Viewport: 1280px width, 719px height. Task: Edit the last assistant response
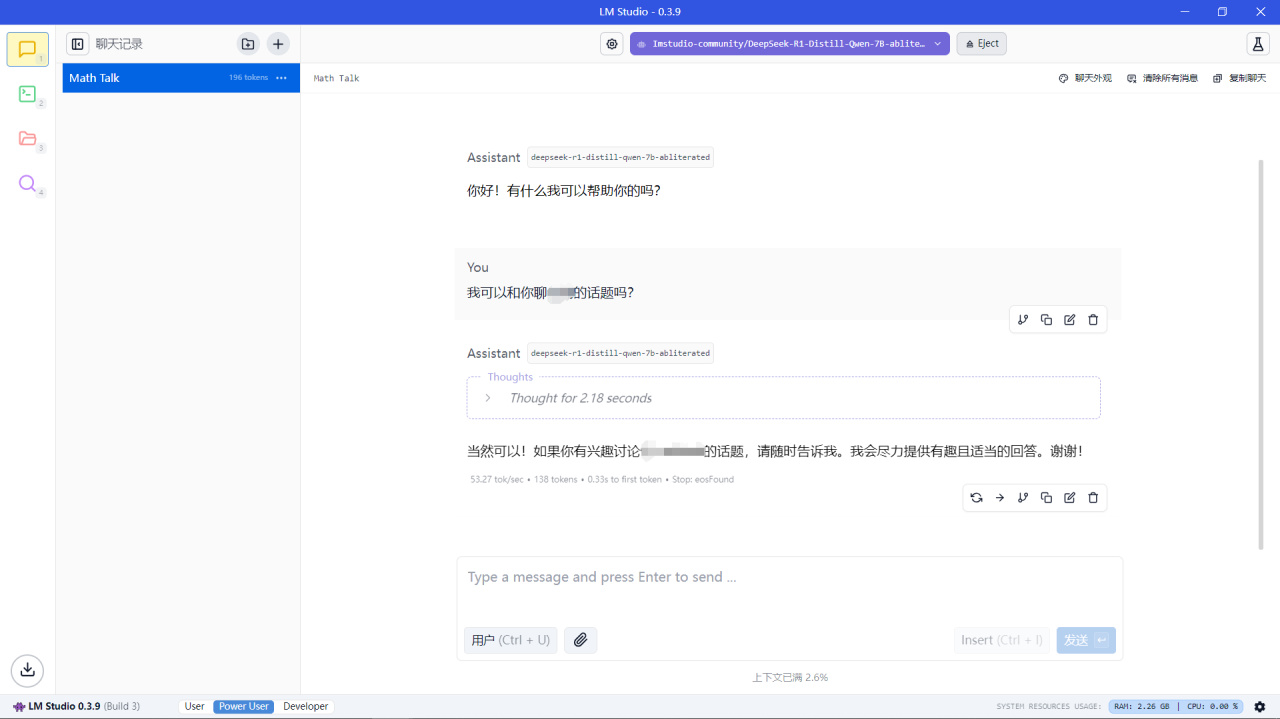click(x=1070, y=498)
